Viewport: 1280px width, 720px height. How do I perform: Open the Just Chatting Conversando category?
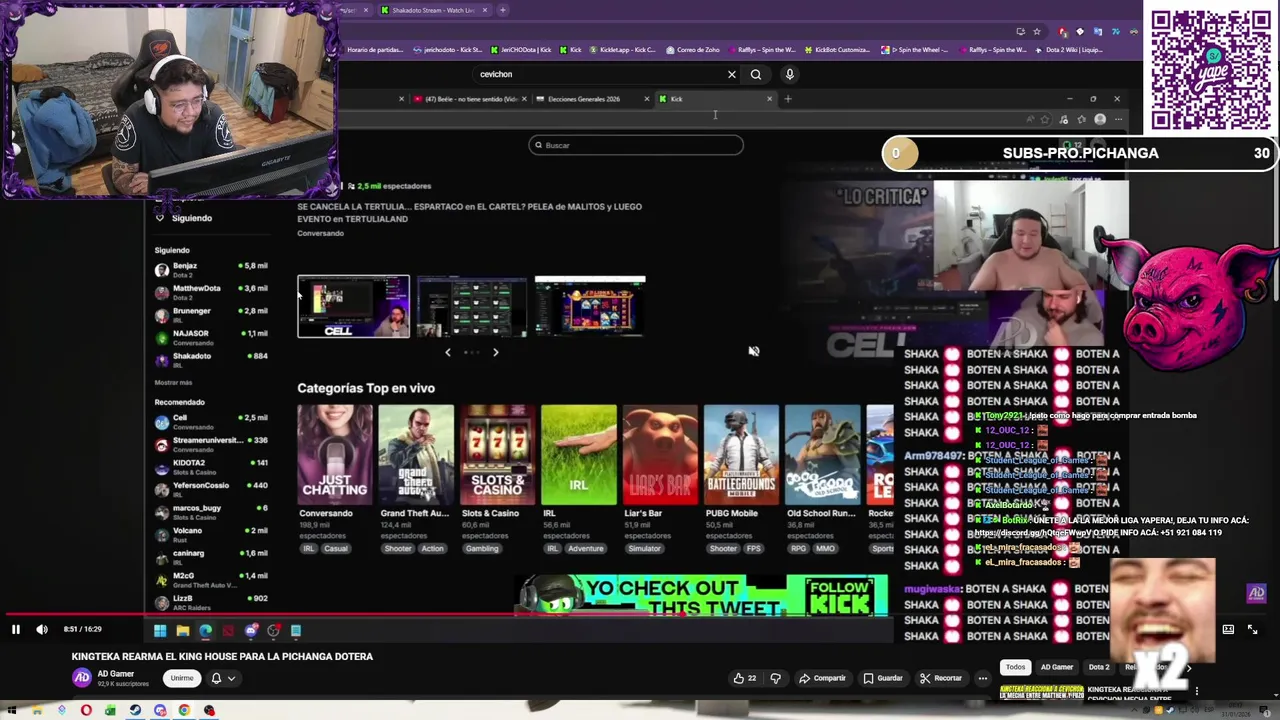pyautogui.click(x=335, y=455)
